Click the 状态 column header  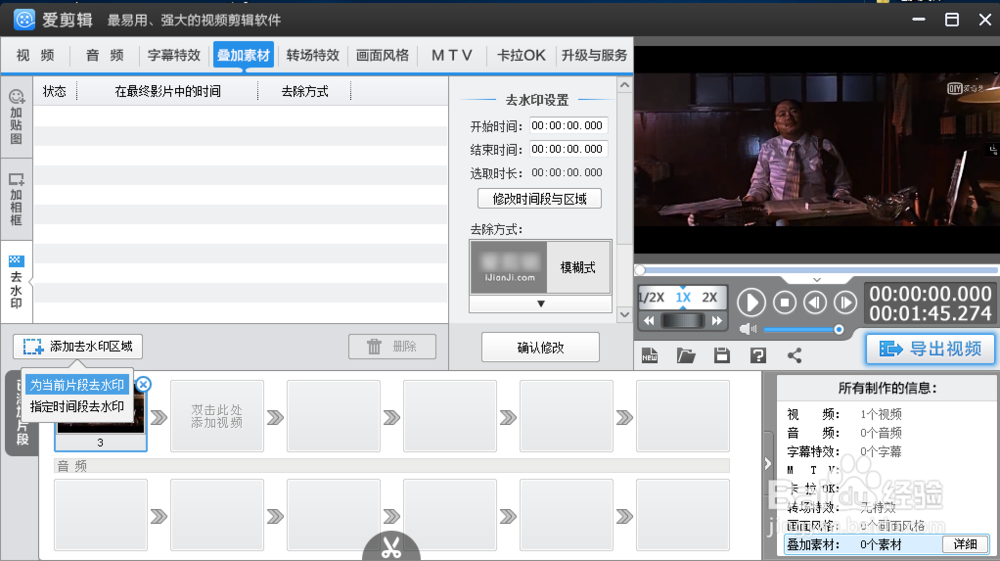(55, 91)
